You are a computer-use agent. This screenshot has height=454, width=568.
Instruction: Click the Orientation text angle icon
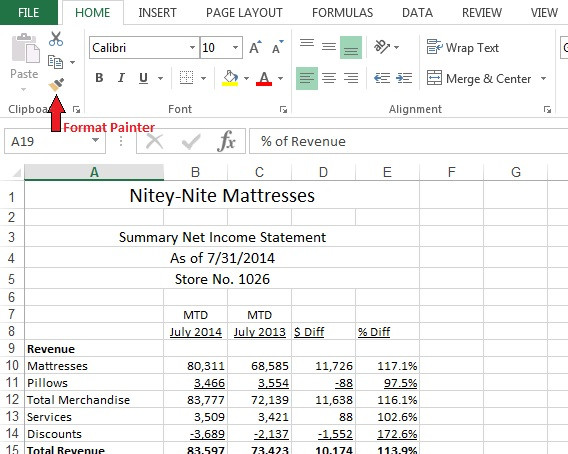pyautogui.click(x=382, y=47)
